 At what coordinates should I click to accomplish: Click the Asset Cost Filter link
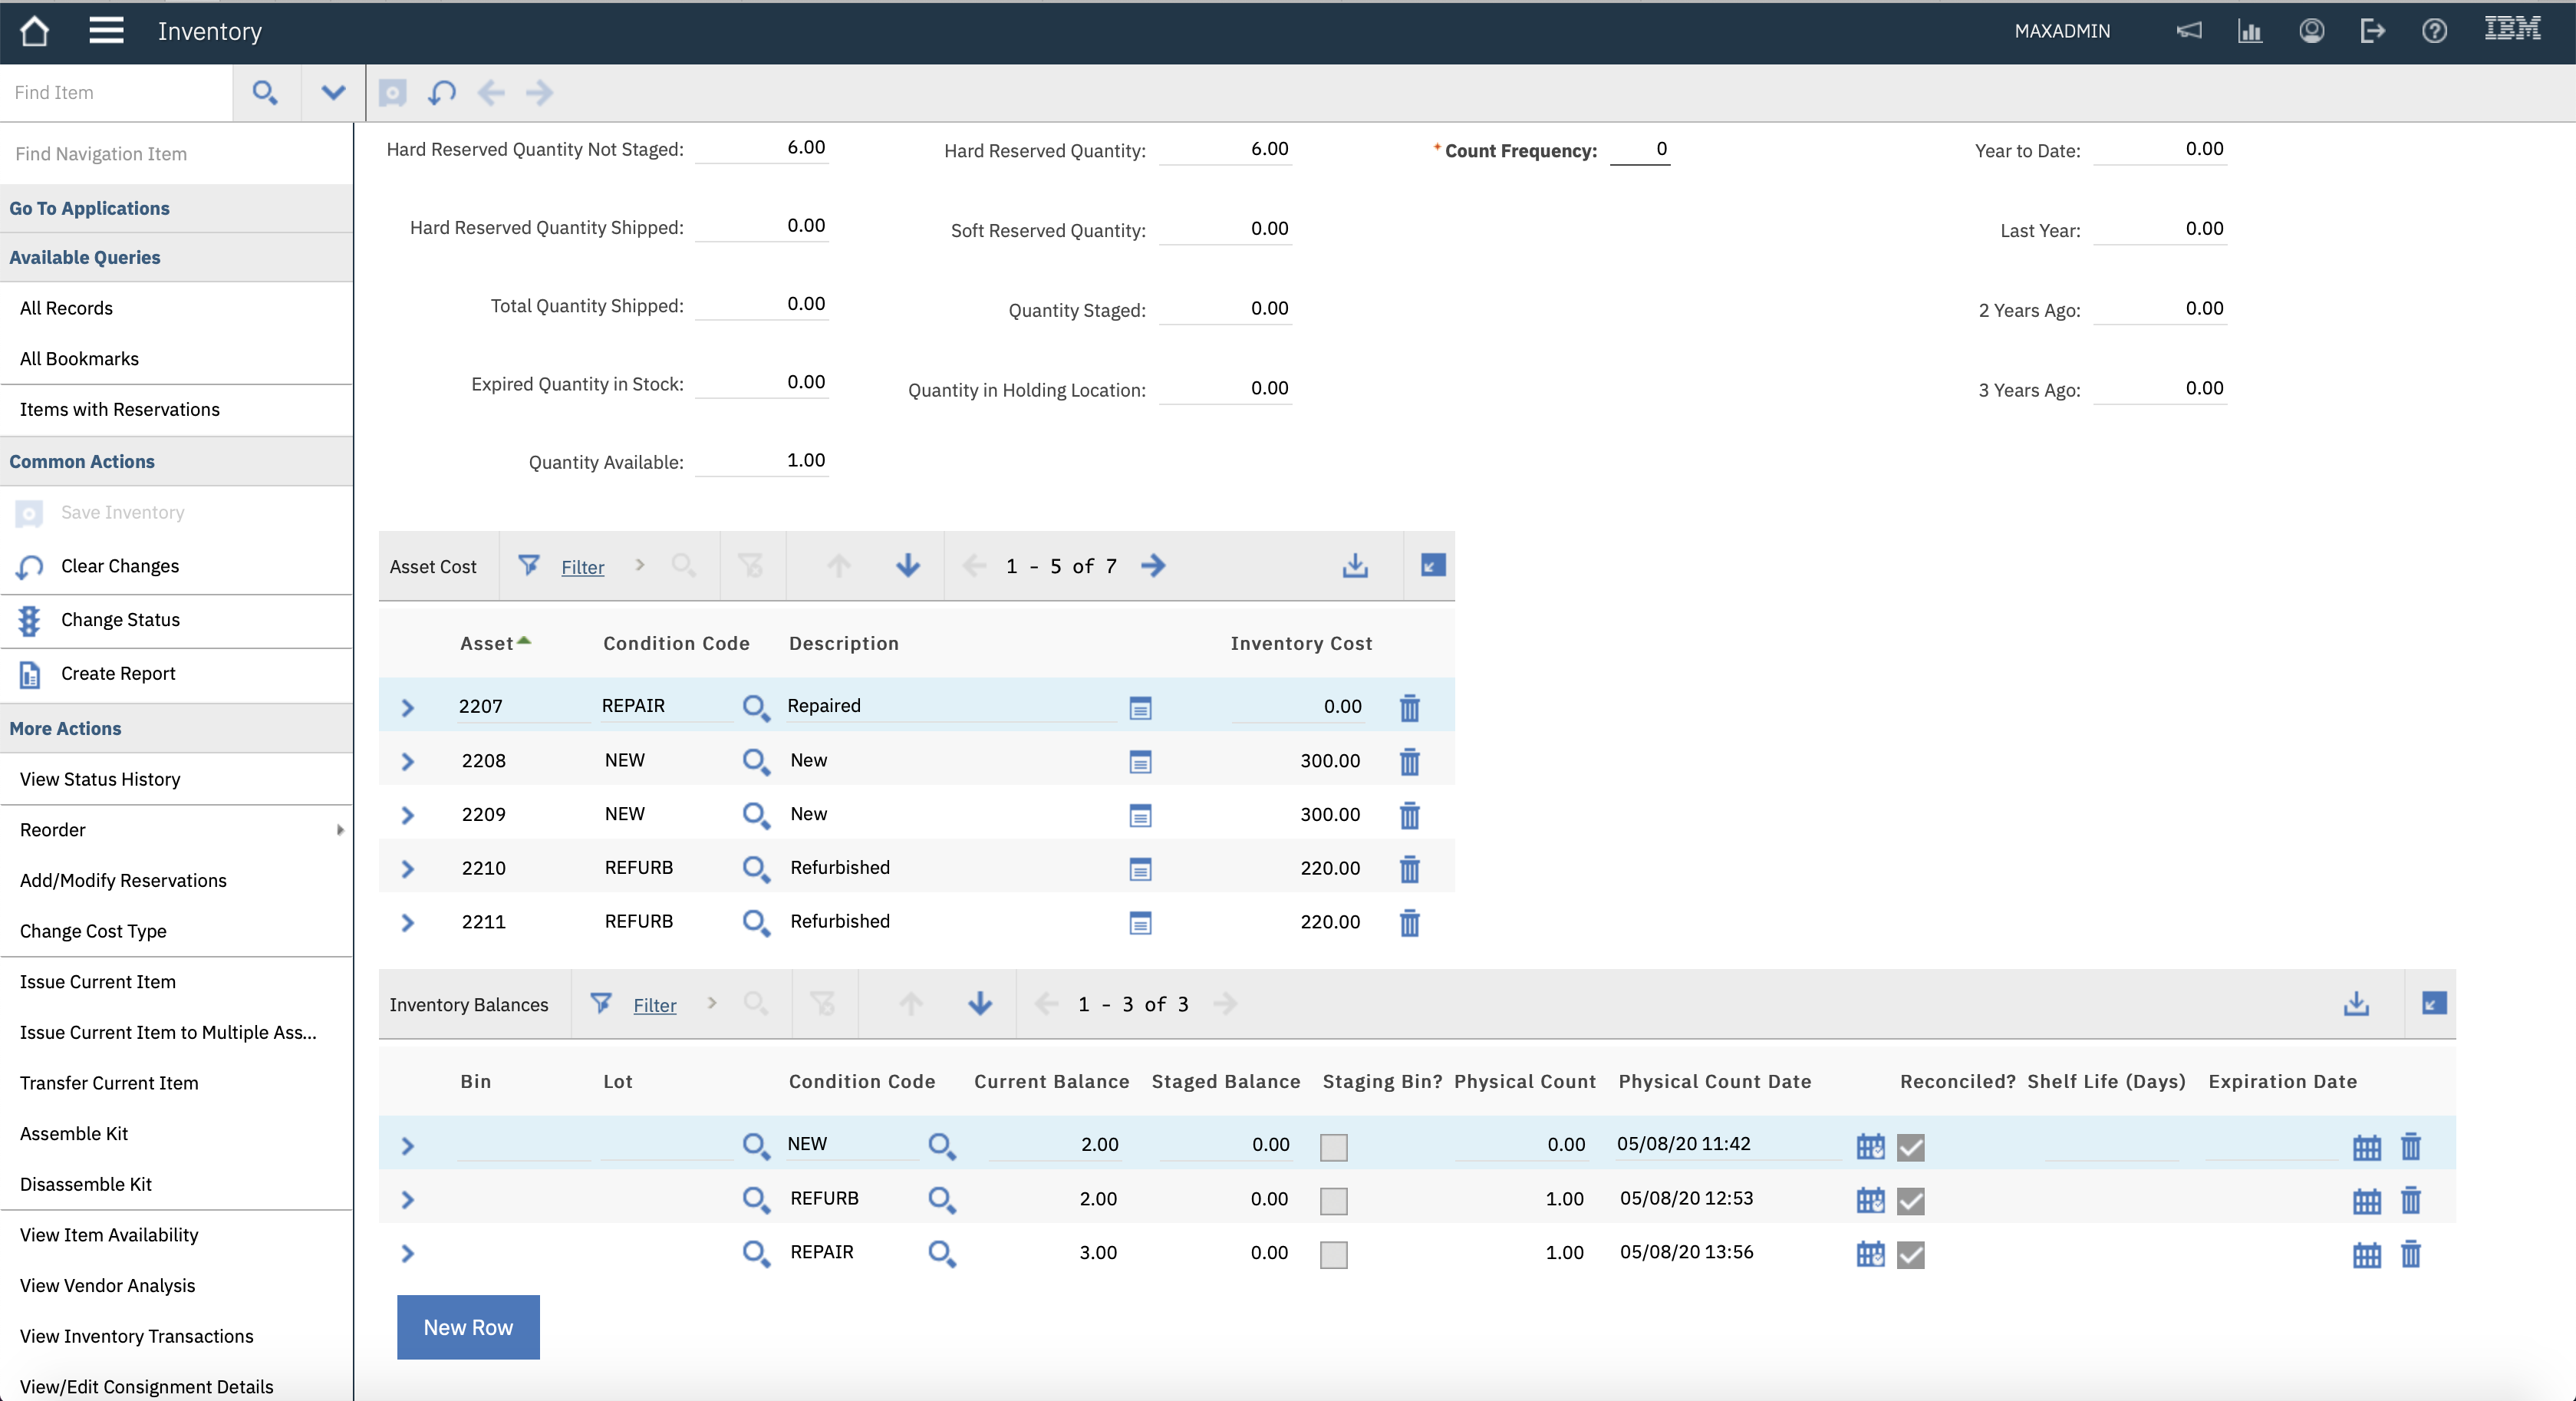point(582,567)
